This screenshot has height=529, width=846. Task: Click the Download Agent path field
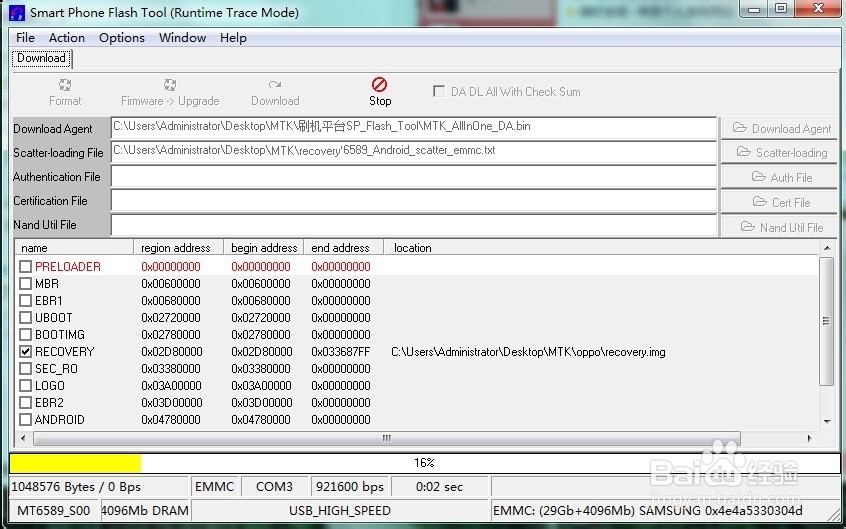(414, 127)
